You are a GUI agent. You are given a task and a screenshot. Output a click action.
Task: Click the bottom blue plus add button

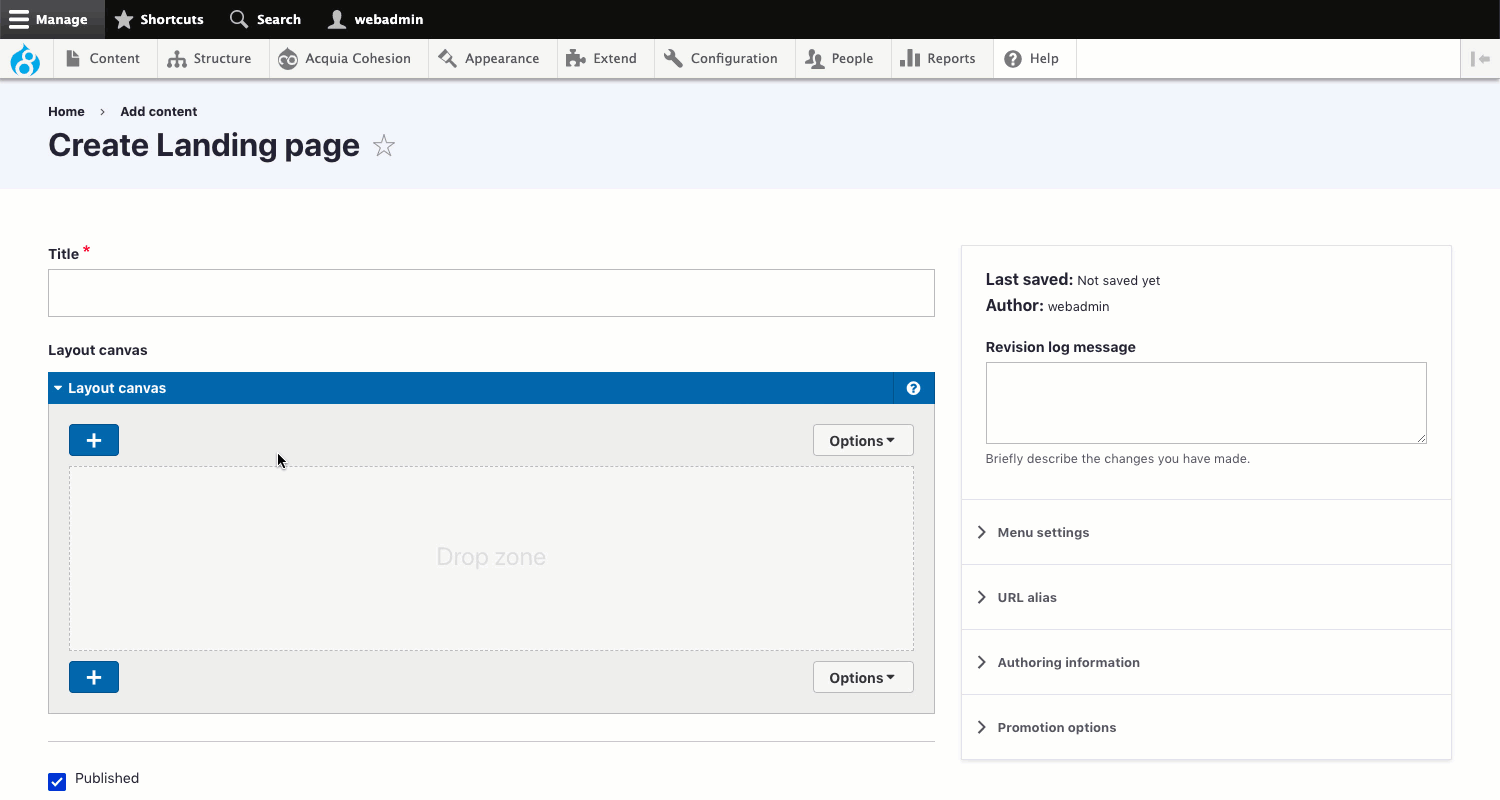point(94,677)
